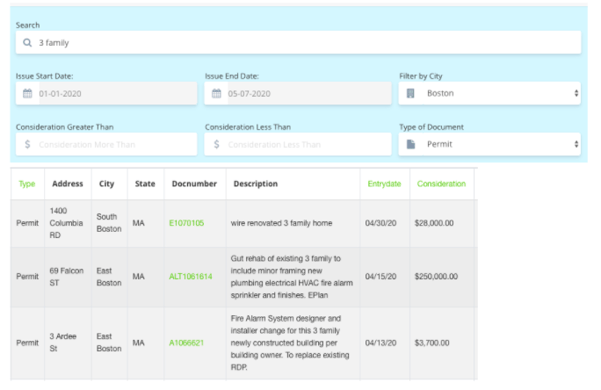601x390 pixels.
Task: Click the Issue End Date calendar icon
Action: coord(217,93)
